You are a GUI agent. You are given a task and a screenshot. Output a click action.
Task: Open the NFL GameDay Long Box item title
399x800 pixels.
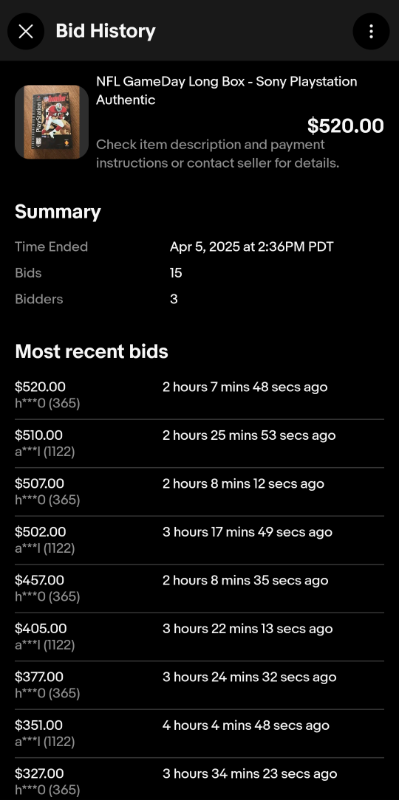tap(227, 90)
